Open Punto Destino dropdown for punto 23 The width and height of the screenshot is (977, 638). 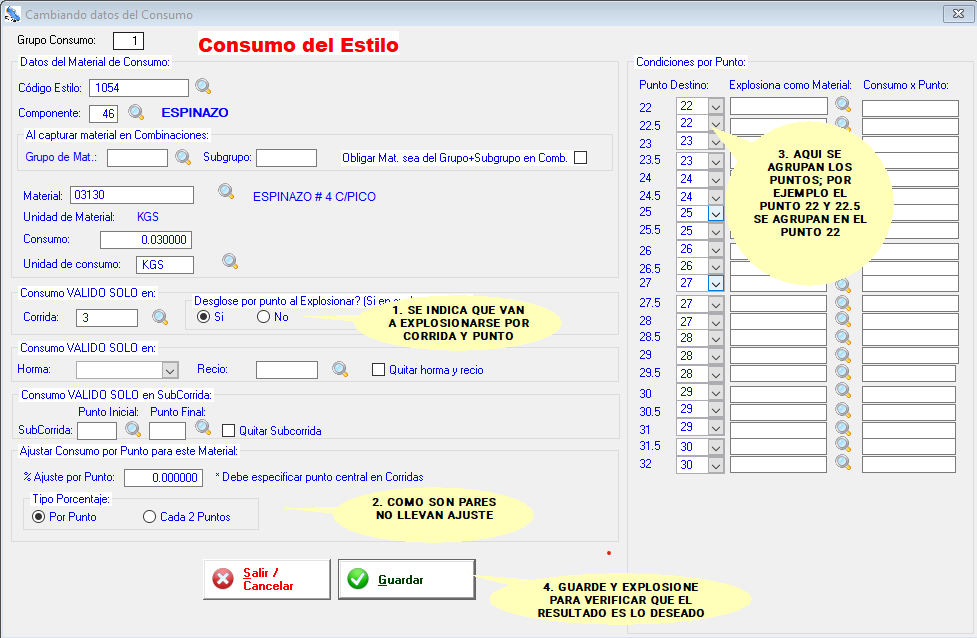click(716, 142)
